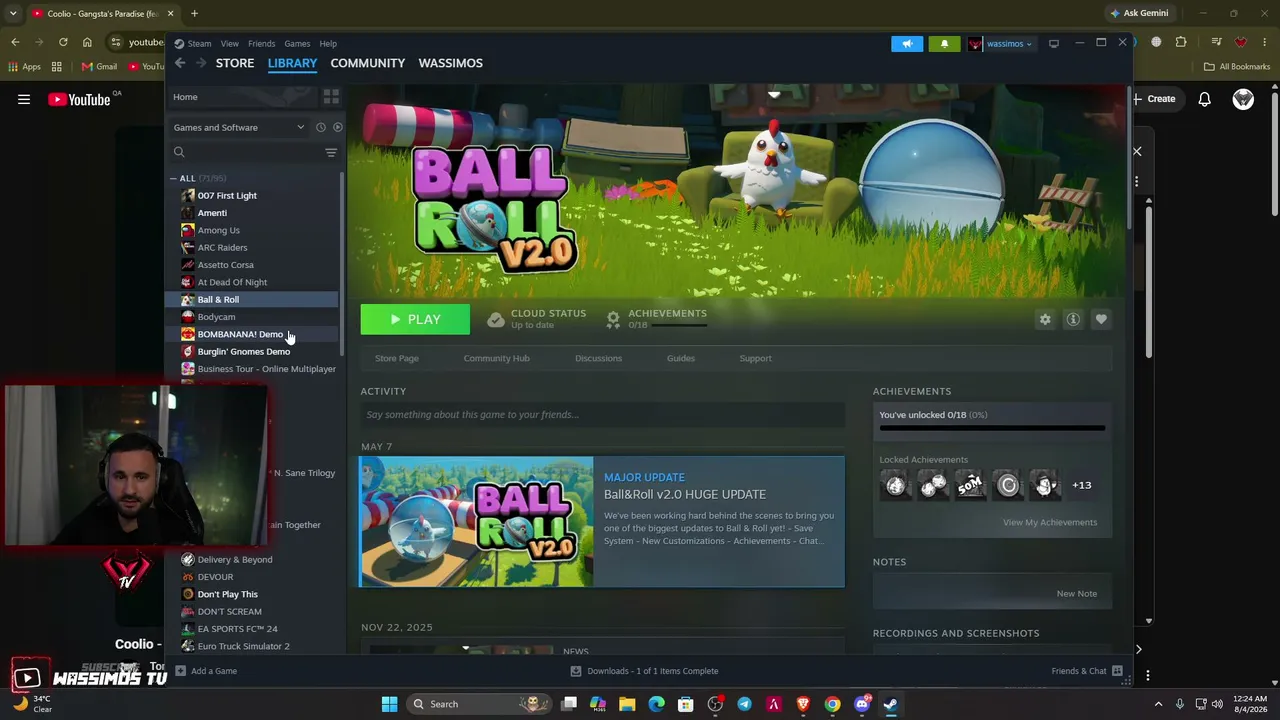1280x720 pixels.
Task: Filter library to ready-to-play games
Action: (337, 127)
